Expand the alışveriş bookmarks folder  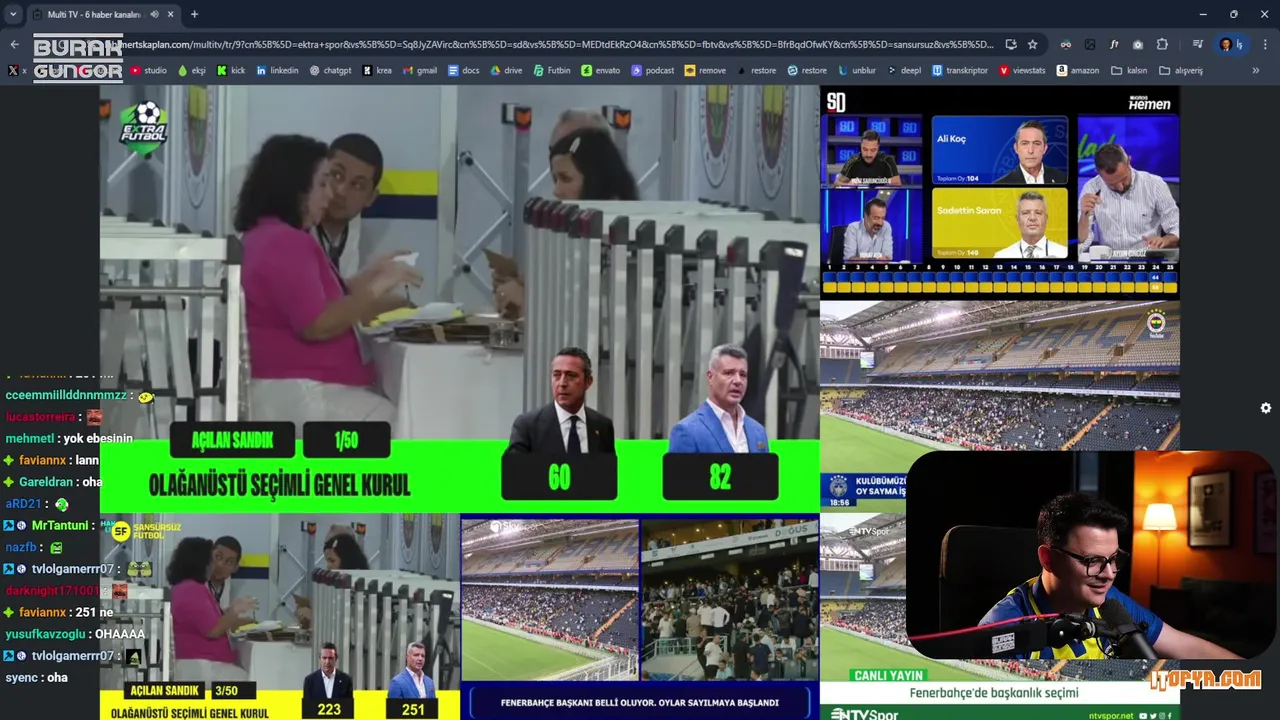[x=1181, y=71]
